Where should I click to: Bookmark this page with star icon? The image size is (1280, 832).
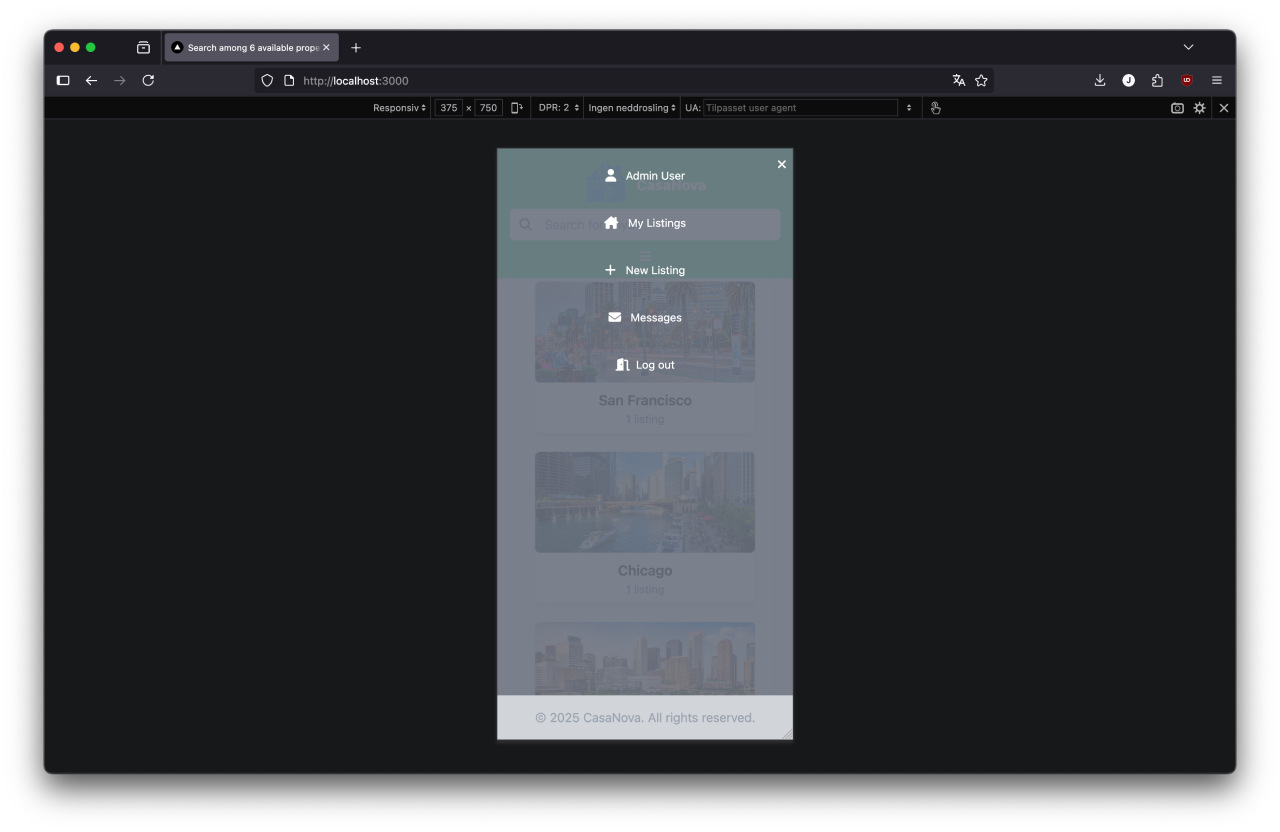981,80
